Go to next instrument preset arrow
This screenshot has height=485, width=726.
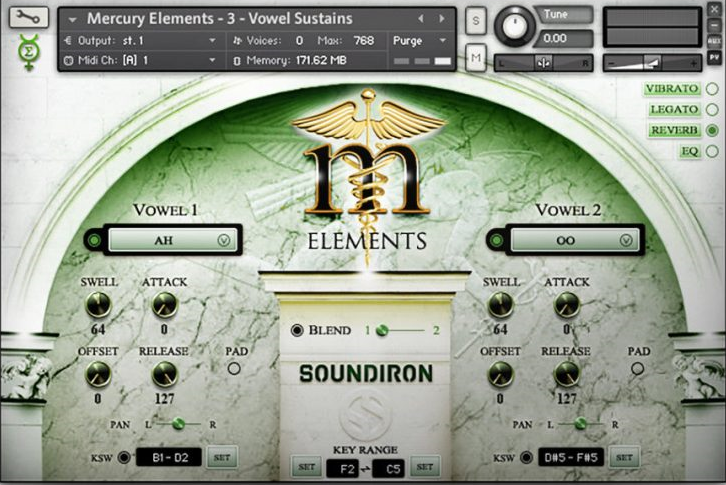(442, 19)
